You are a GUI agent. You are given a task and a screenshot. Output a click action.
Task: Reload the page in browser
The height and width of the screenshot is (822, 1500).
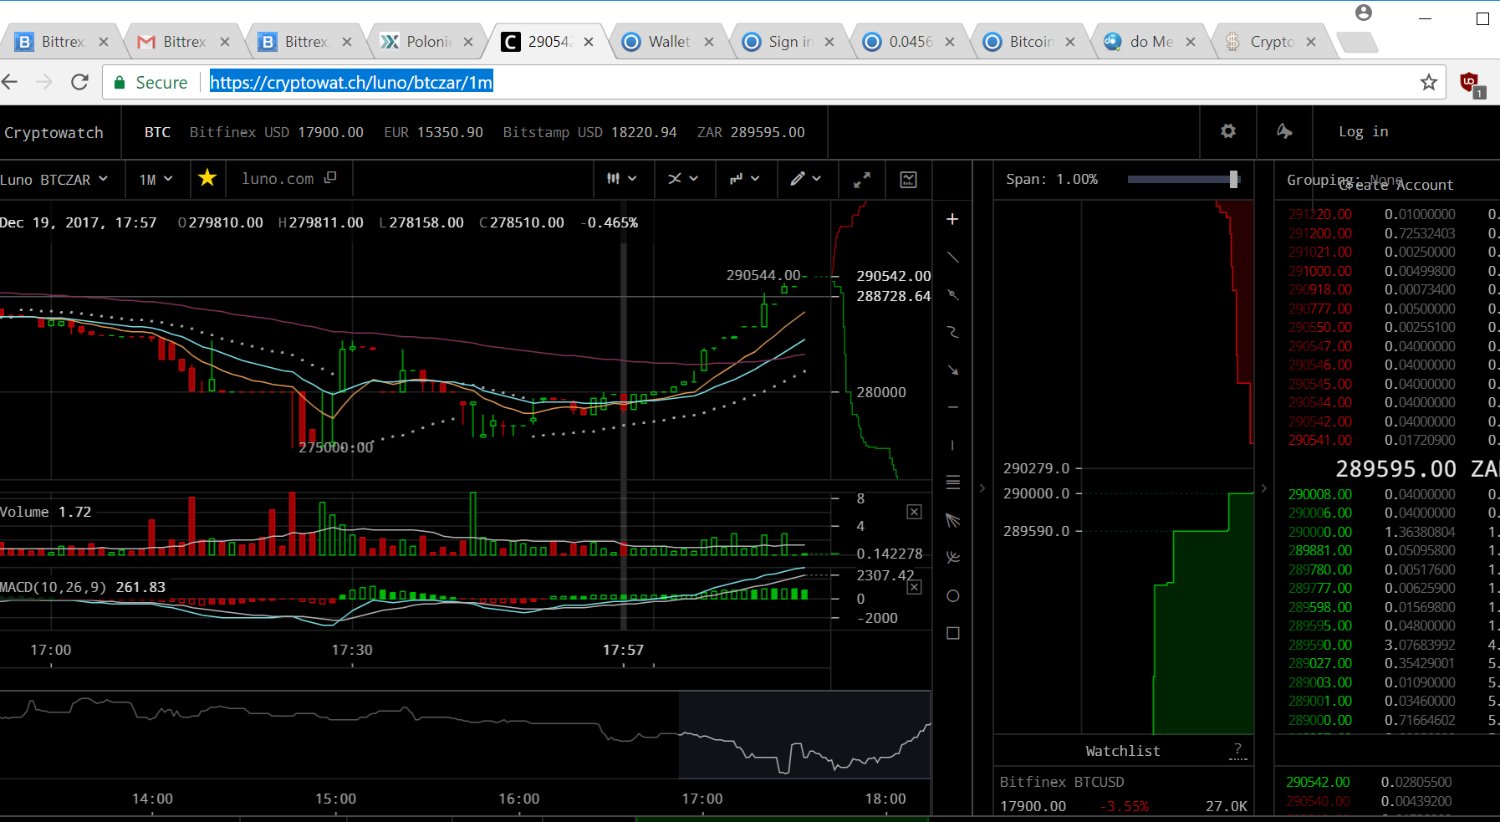(80, 82)
